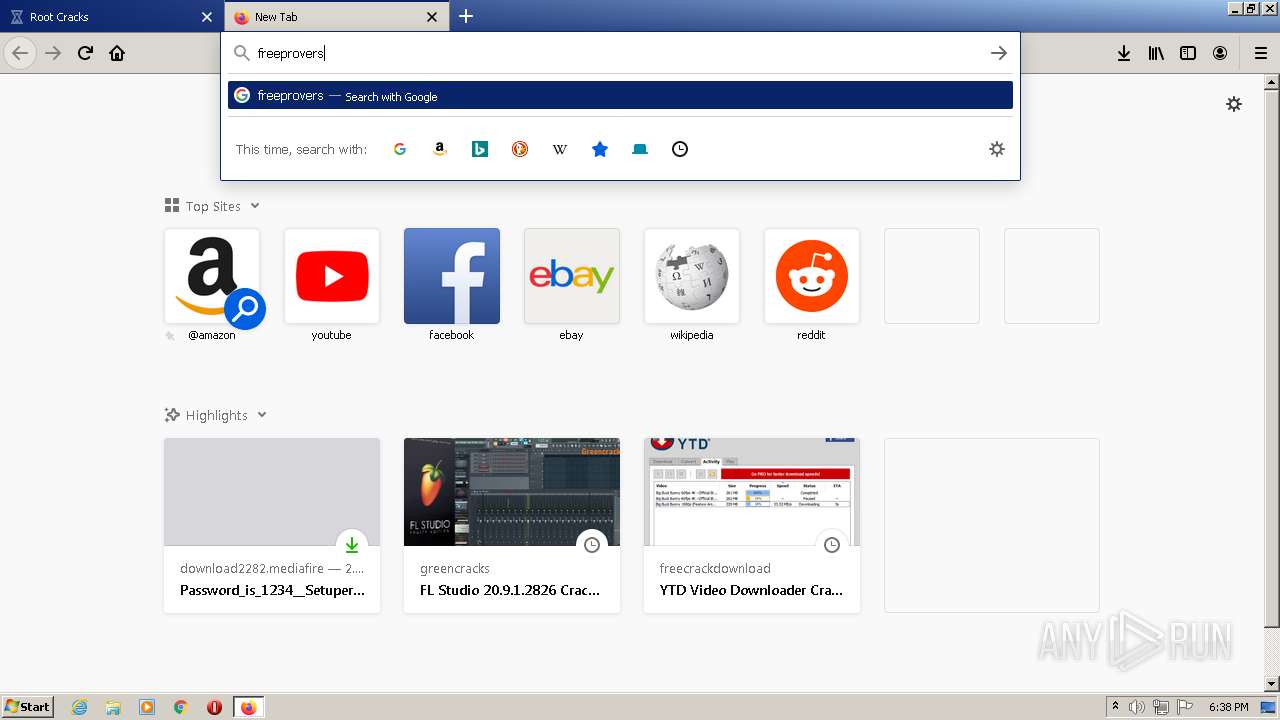This screenshot has height=720, width=1280.
Task: Open the mediafire Password_is_1234 highlight card
Action: pyautogui.click(x=272, y=525)
